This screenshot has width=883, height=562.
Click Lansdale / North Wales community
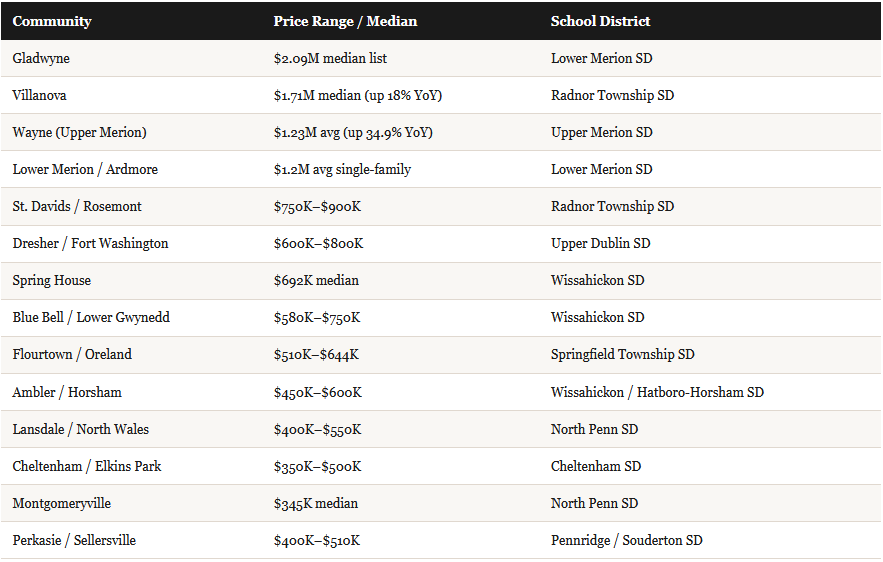[81, 429]
